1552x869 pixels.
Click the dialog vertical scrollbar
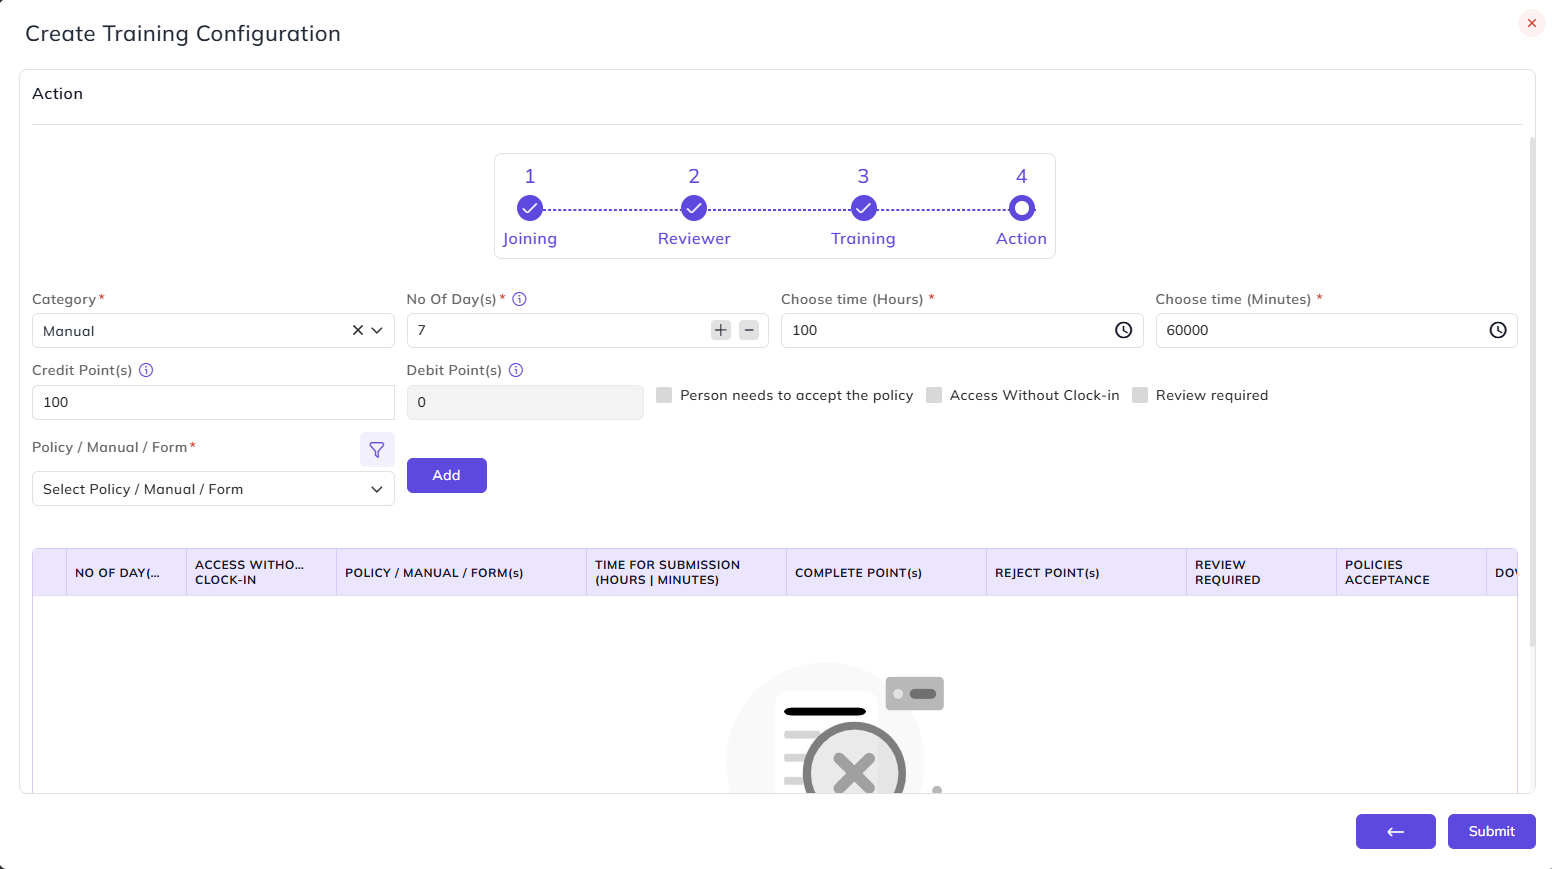[x=1532, y=392]
